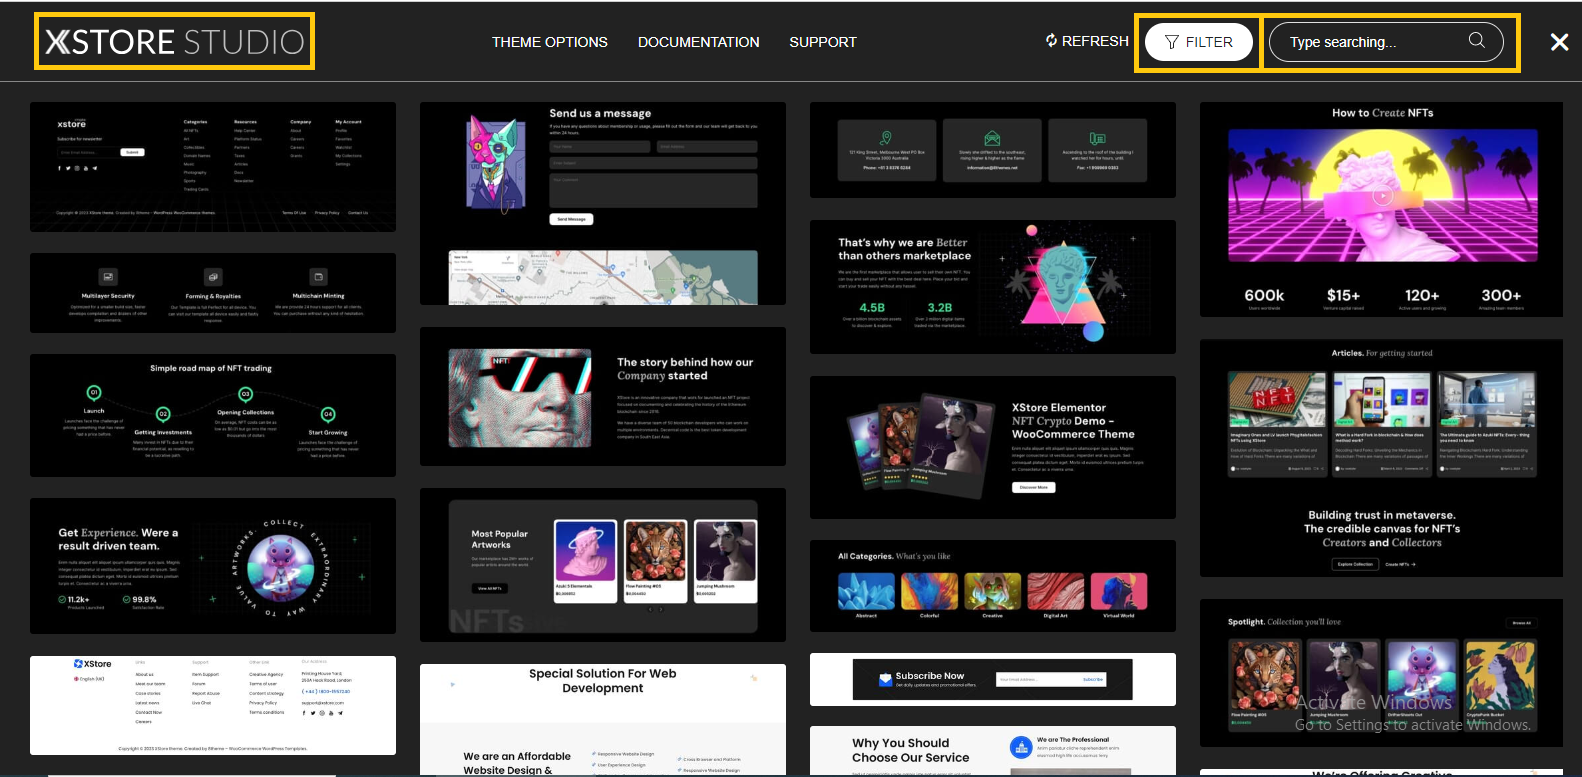Select the white XStore footer template
Screen dimensions: 1582x777
(x=213, y=705)
